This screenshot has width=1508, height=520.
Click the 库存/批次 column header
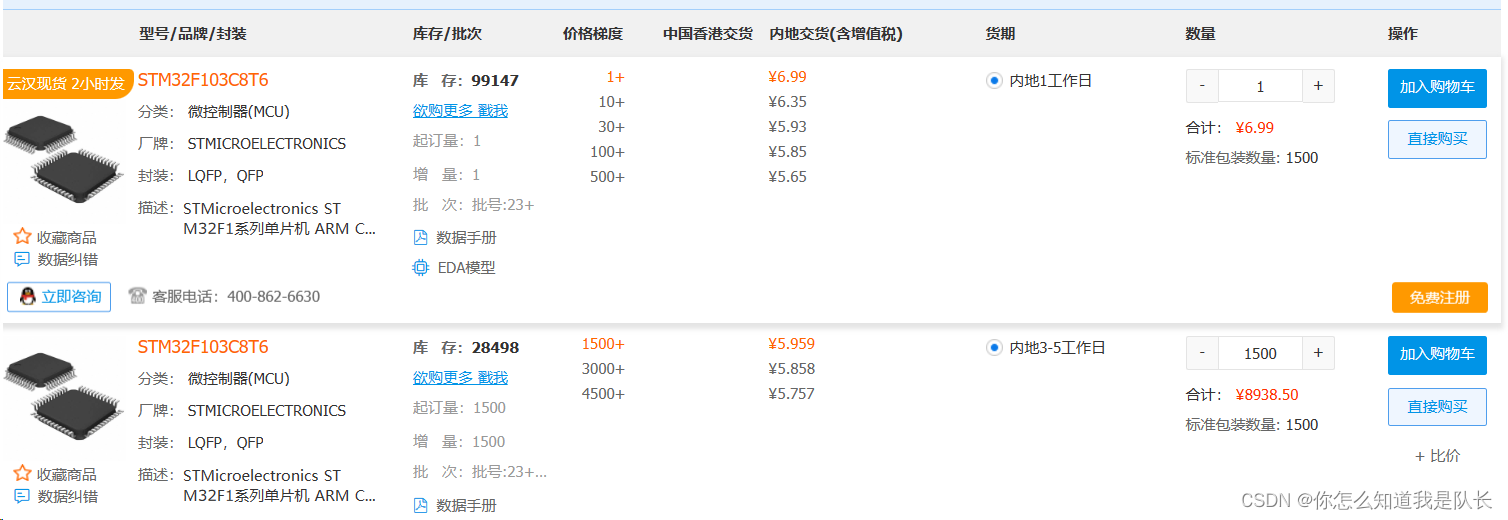pyautogui.click(x=447, y=33)
